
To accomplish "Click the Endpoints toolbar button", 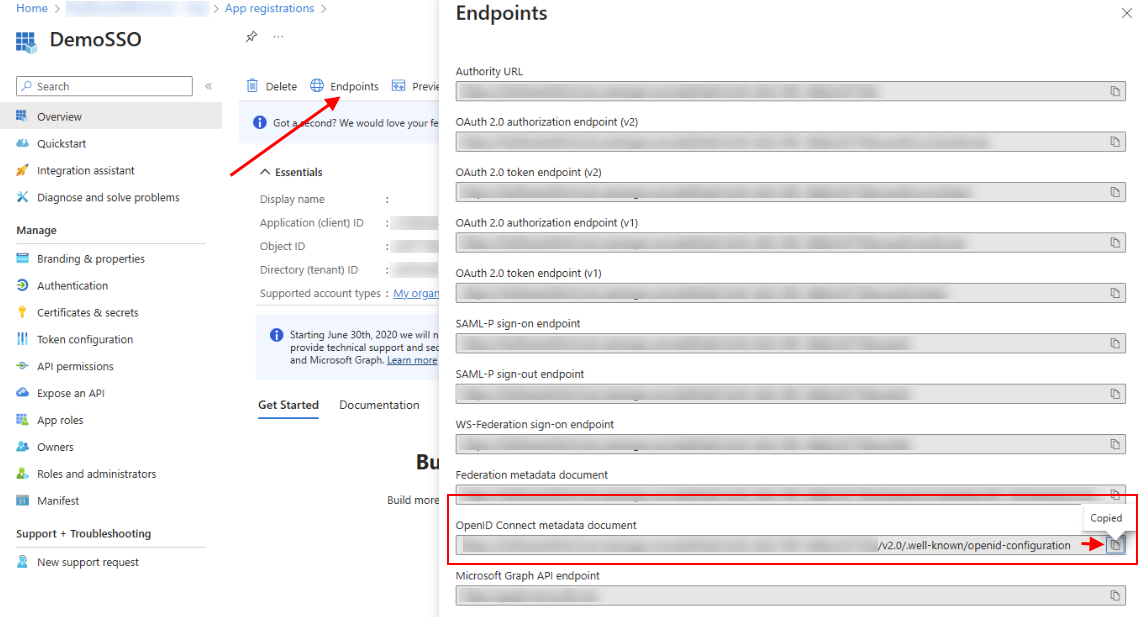I will tap(344, 86).
